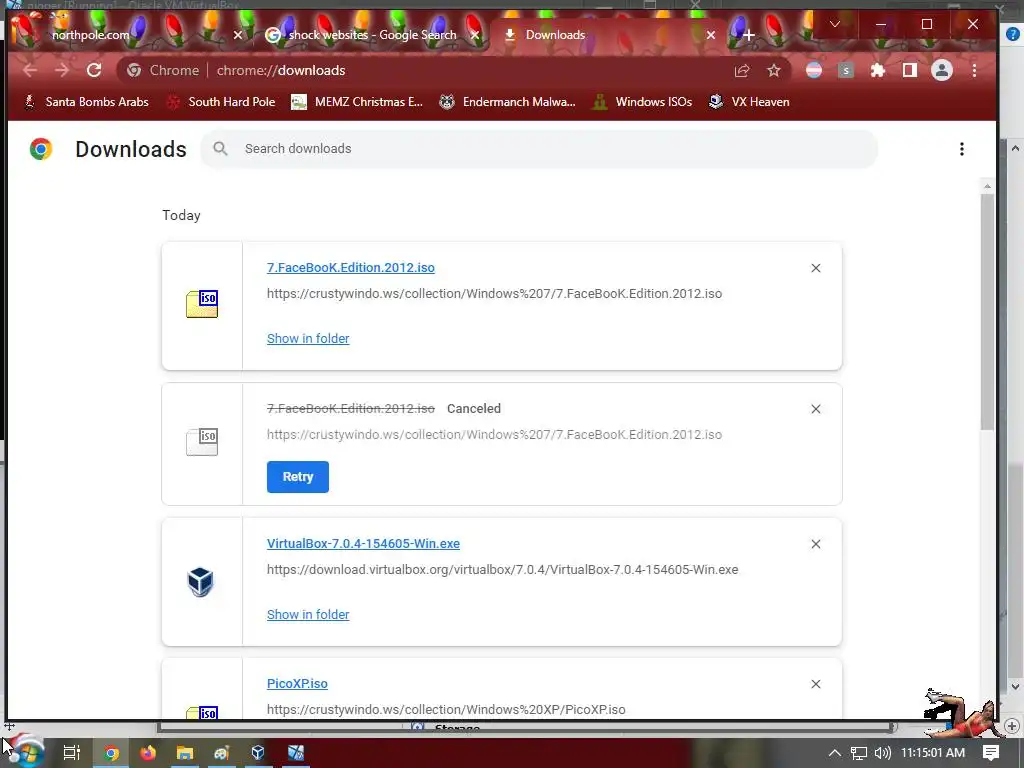Open the network status tray icon
The height and width of the screenshot is (768, 1024).
coord(859,753)
